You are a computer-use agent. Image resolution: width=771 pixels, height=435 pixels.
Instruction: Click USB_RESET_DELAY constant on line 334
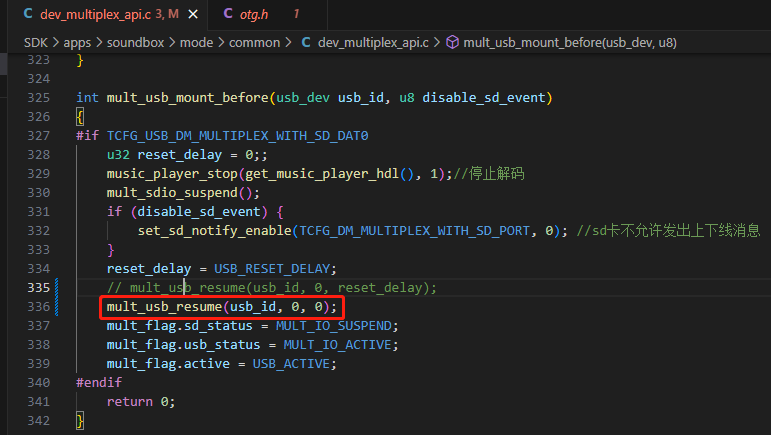(x=272, y=269)
